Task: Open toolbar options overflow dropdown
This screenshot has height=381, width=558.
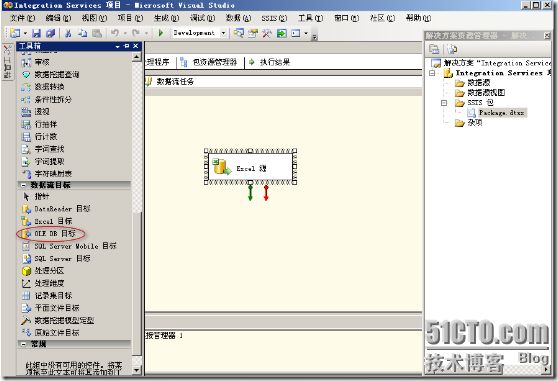Action: (315, 37)
